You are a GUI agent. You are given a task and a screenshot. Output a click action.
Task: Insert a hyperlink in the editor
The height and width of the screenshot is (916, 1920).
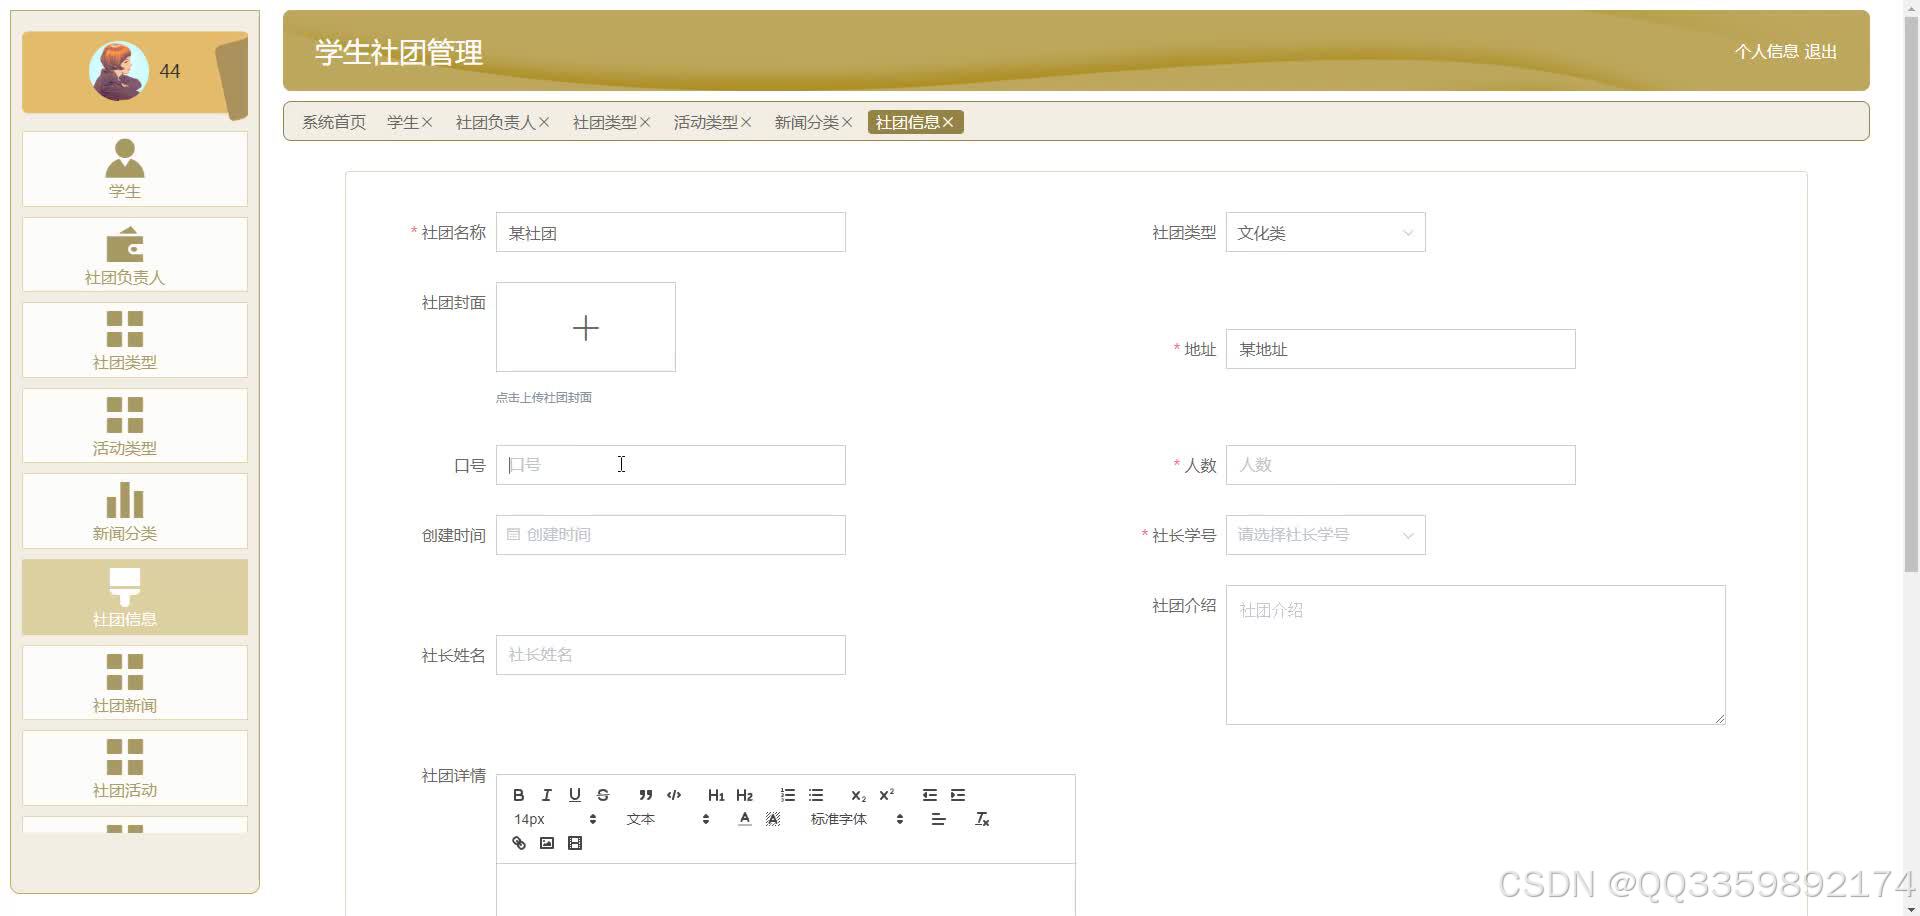pyautogui.click(x=518, y=843)
